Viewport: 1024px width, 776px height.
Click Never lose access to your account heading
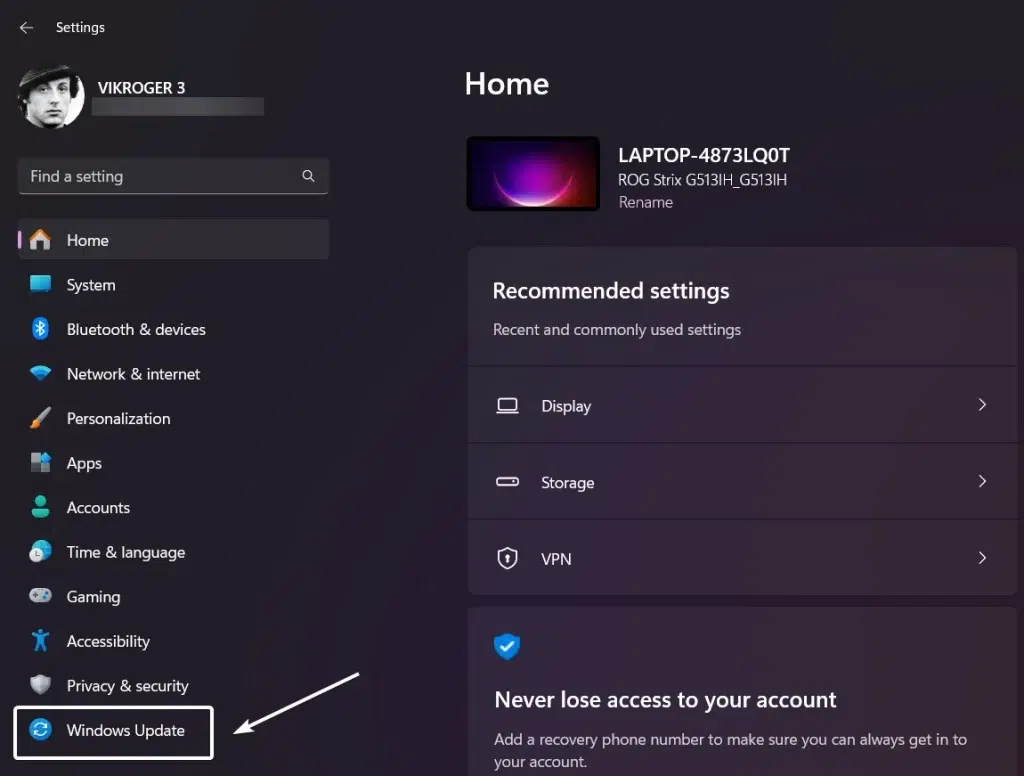click(x=665, y=700)
